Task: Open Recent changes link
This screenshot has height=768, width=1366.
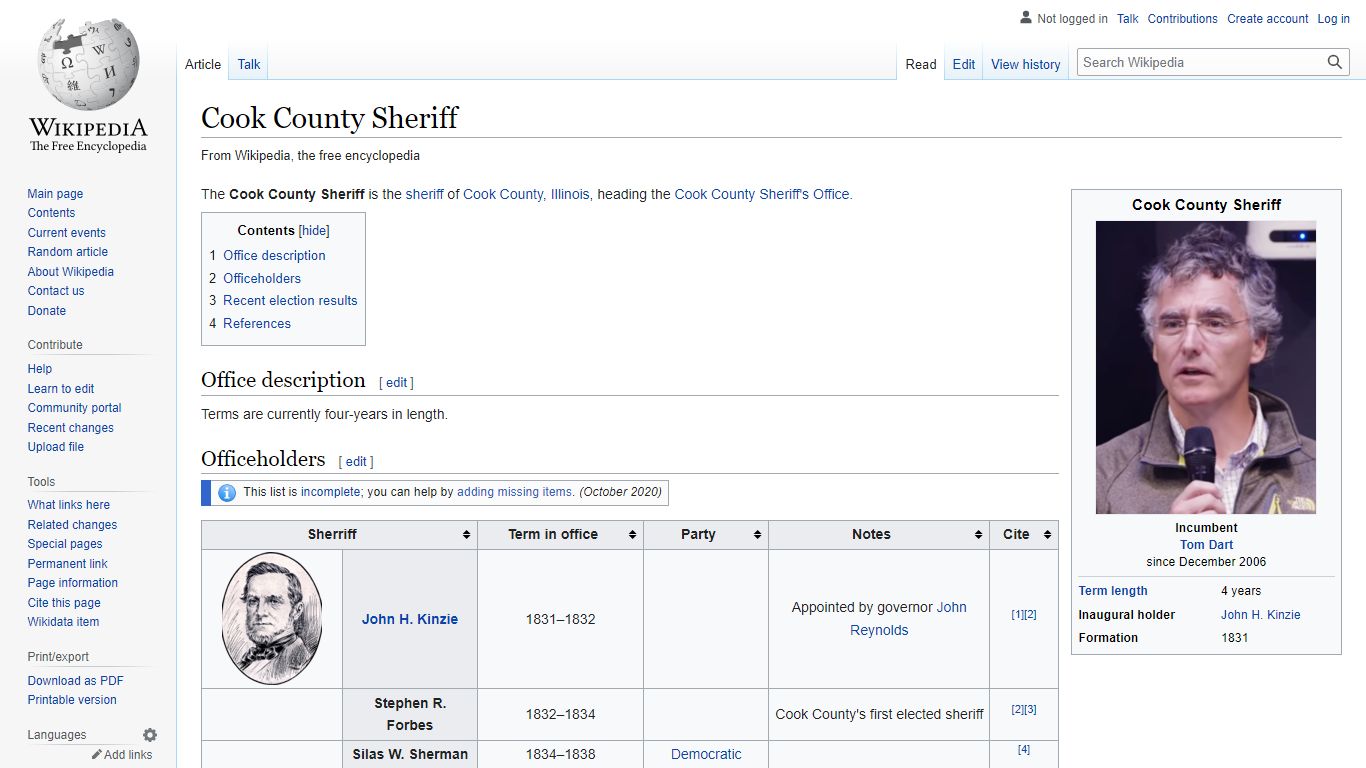Action: [70, 428]
